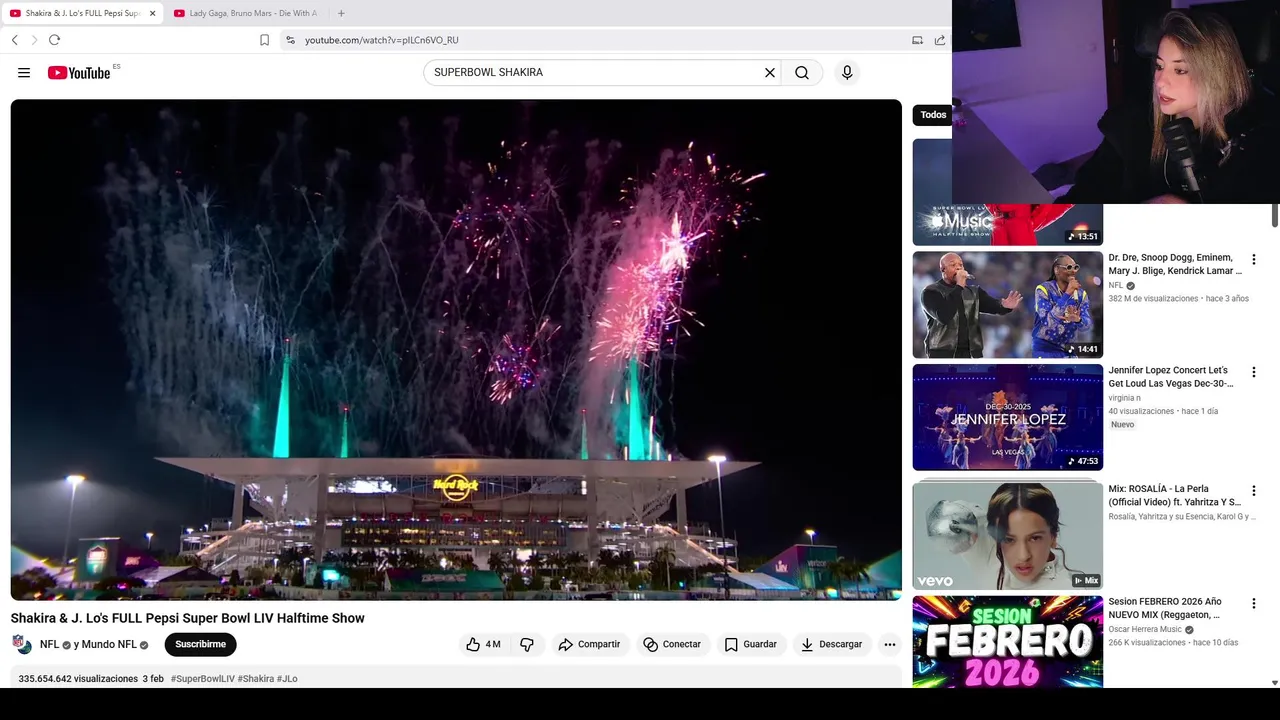The image size is (1280, 720).
Task: Open the YouTube hamburger guide menu
Action: coord(24,73)
